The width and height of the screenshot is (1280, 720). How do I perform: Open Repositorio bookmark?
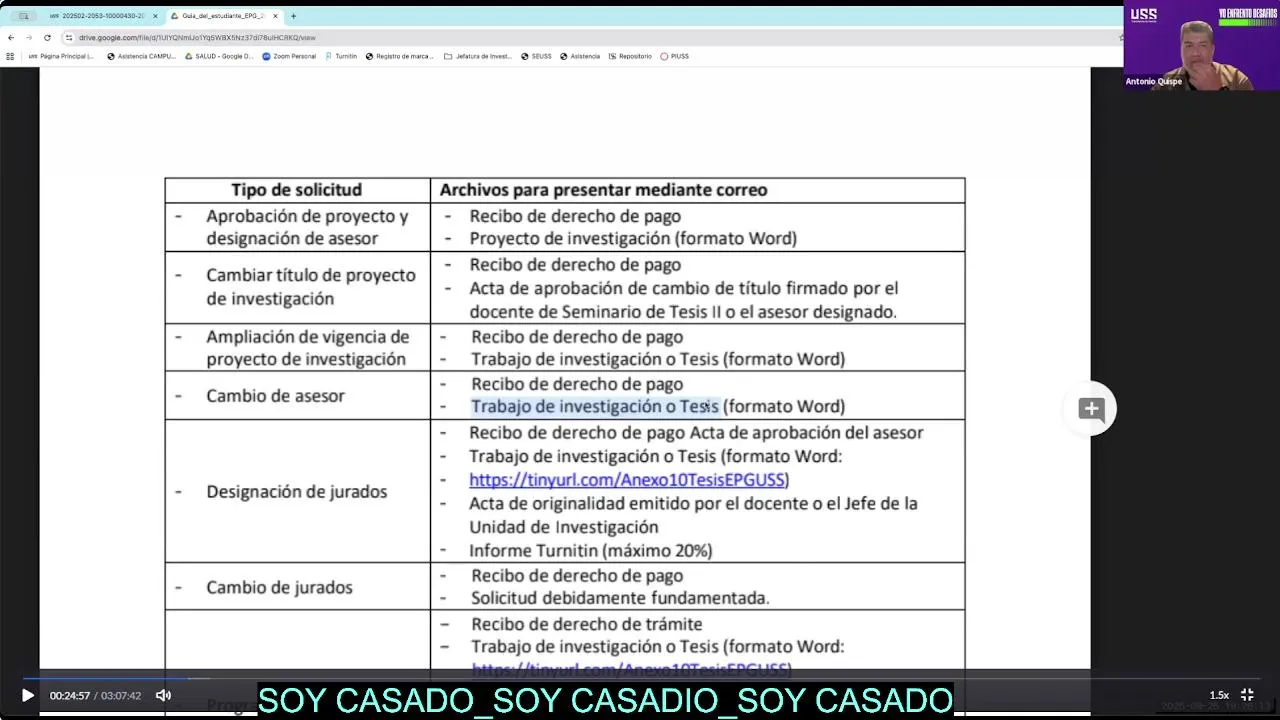click(630, 56)
